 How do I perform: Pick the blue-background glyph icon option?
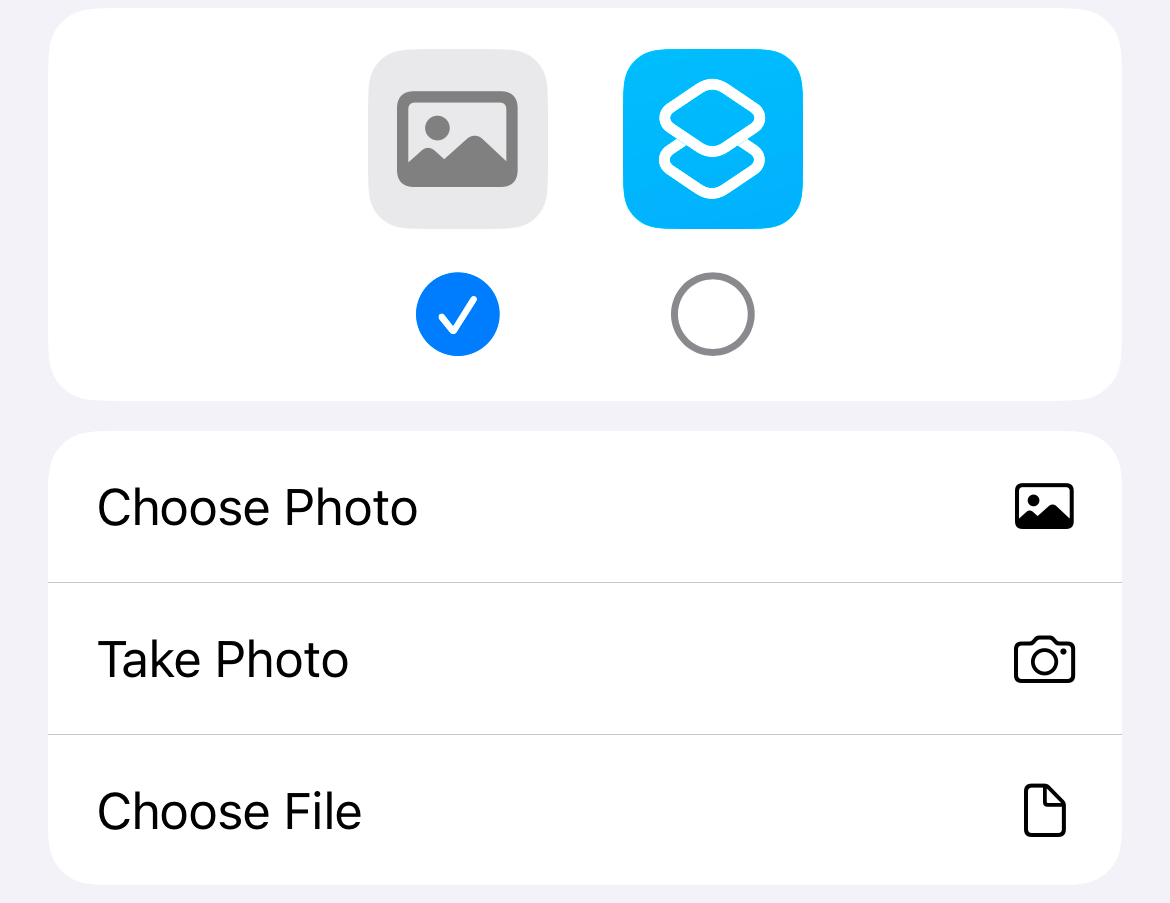pos(712,139)
